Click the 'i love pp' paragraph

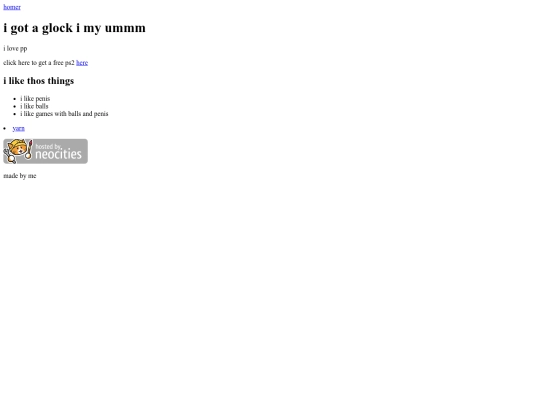[15, 49]
